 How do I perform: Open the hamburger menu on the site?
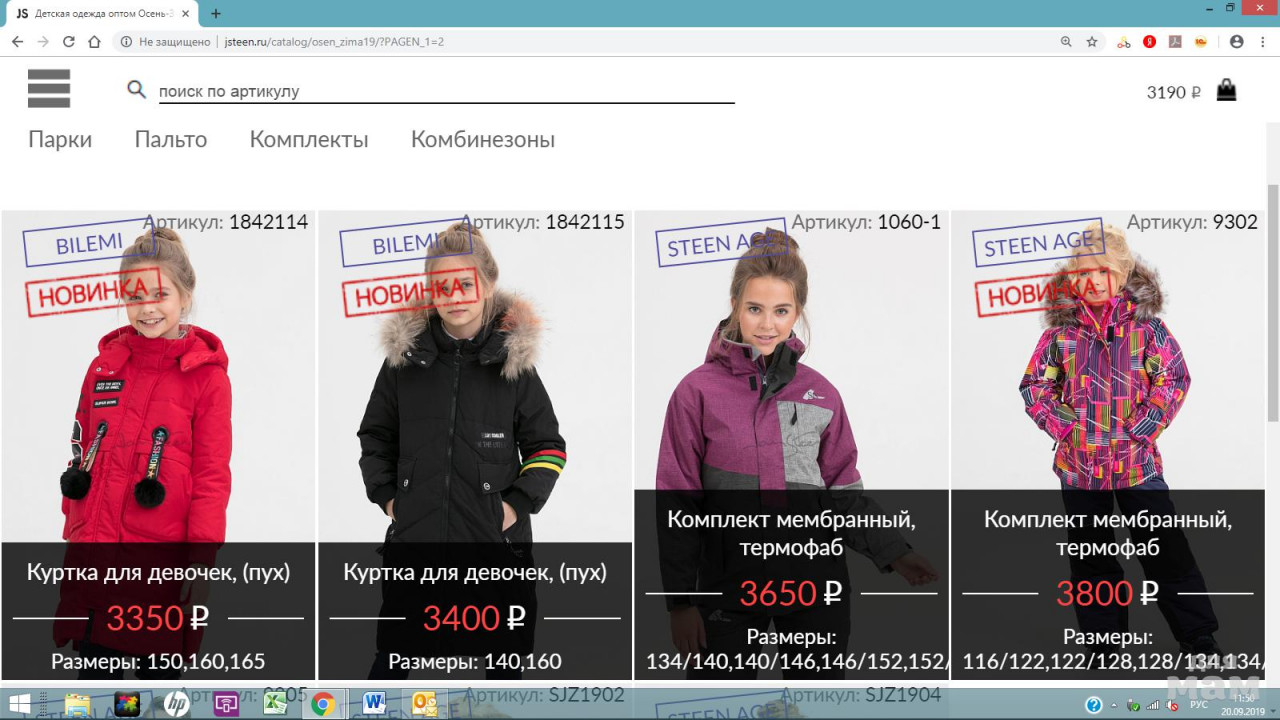click(49, 89)
